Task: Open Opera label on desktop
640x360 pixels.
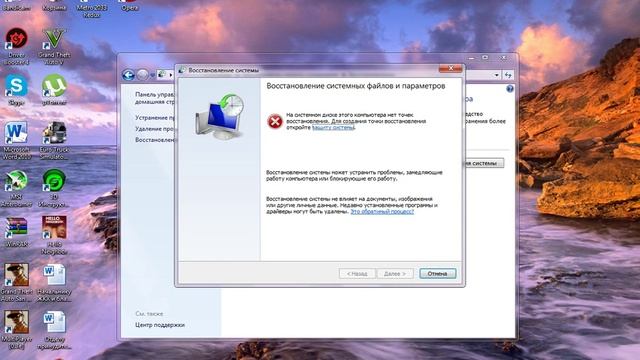Action: [130, 7]
